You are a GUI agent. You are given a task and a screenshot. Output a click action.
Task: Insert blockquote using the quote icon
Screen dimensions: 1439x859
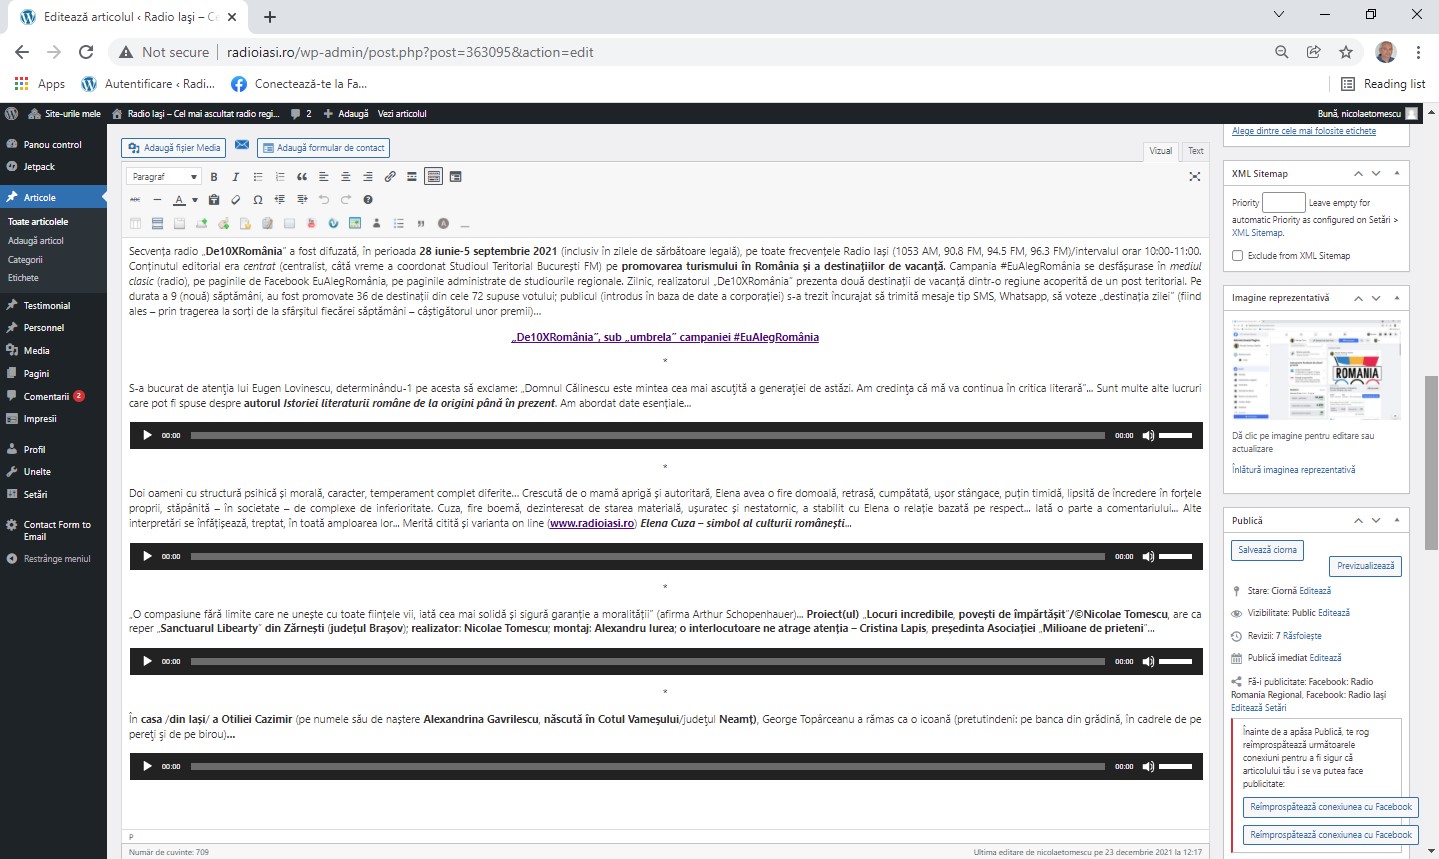click(302, 177)
